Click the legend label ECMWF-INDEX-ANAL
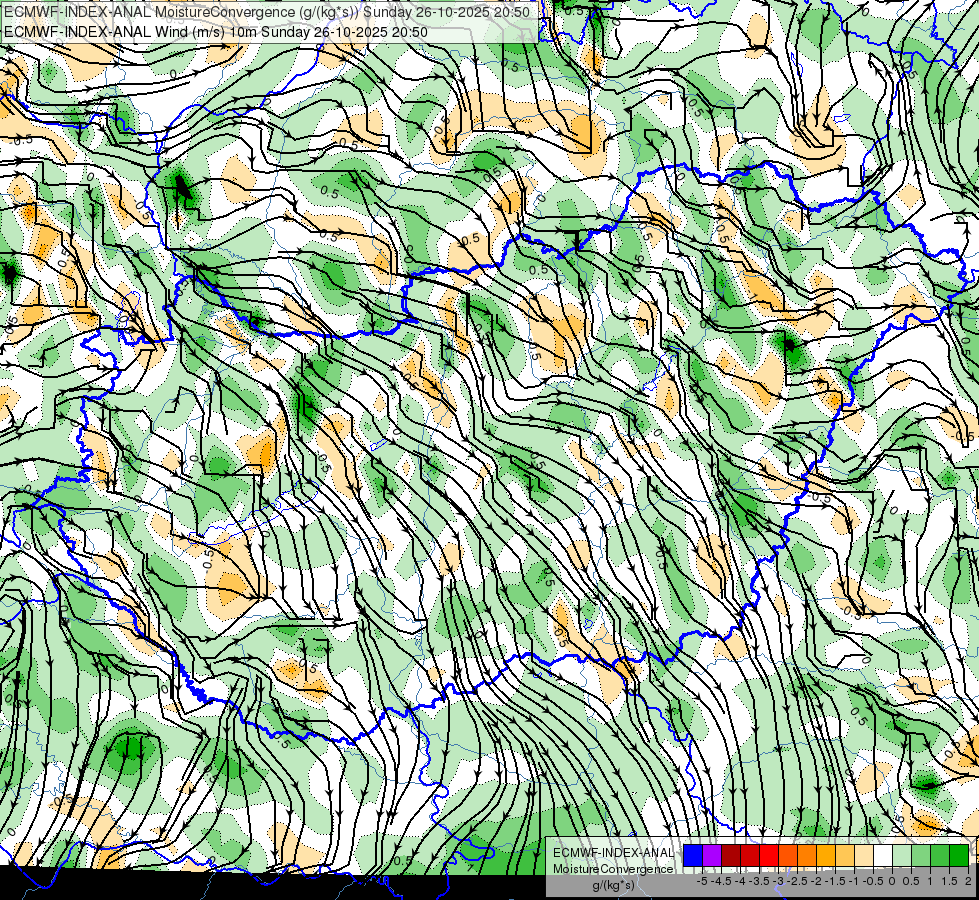979x900 pixels. 614,853
